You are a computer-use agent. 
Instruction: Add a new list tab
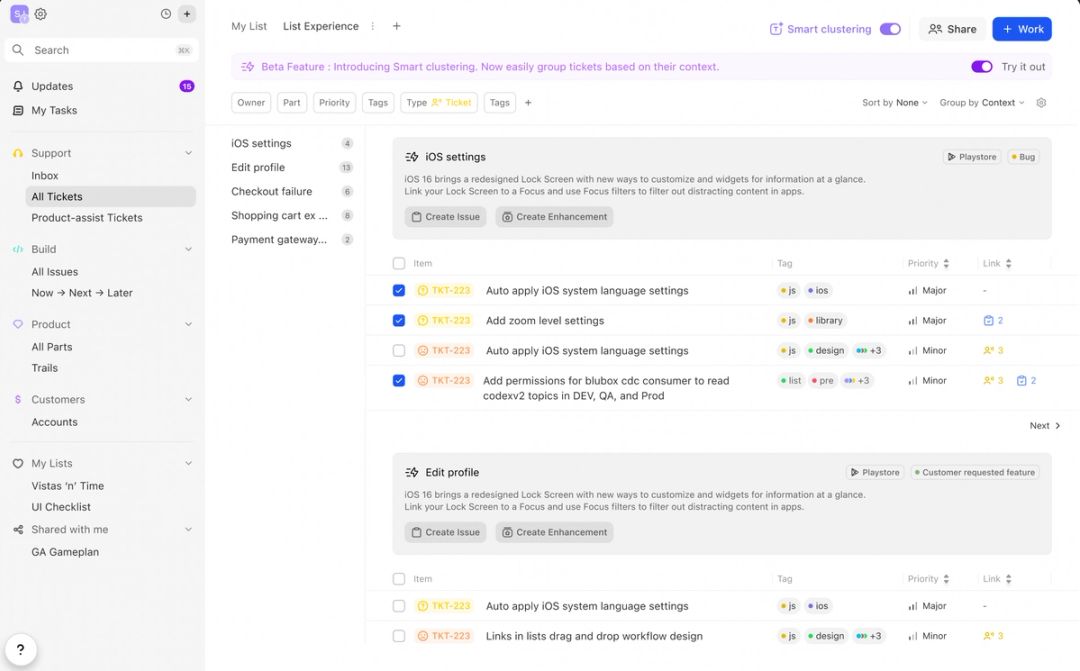point(397,26)
